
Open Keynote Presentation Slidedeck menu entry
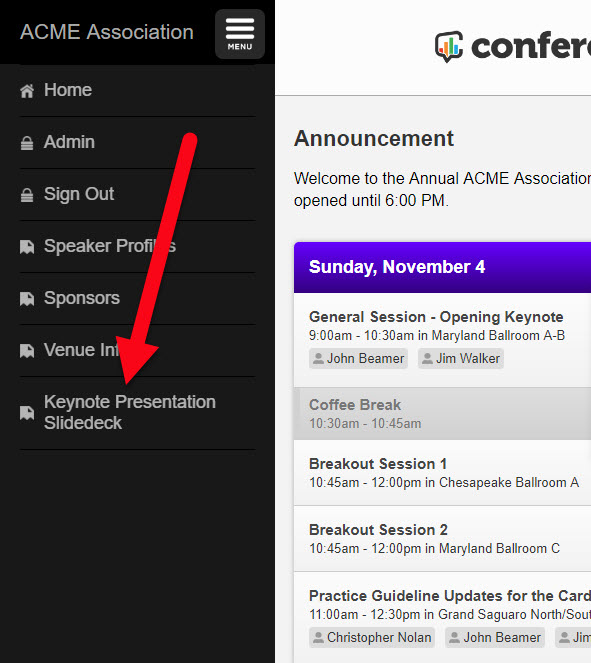point(137,413)
